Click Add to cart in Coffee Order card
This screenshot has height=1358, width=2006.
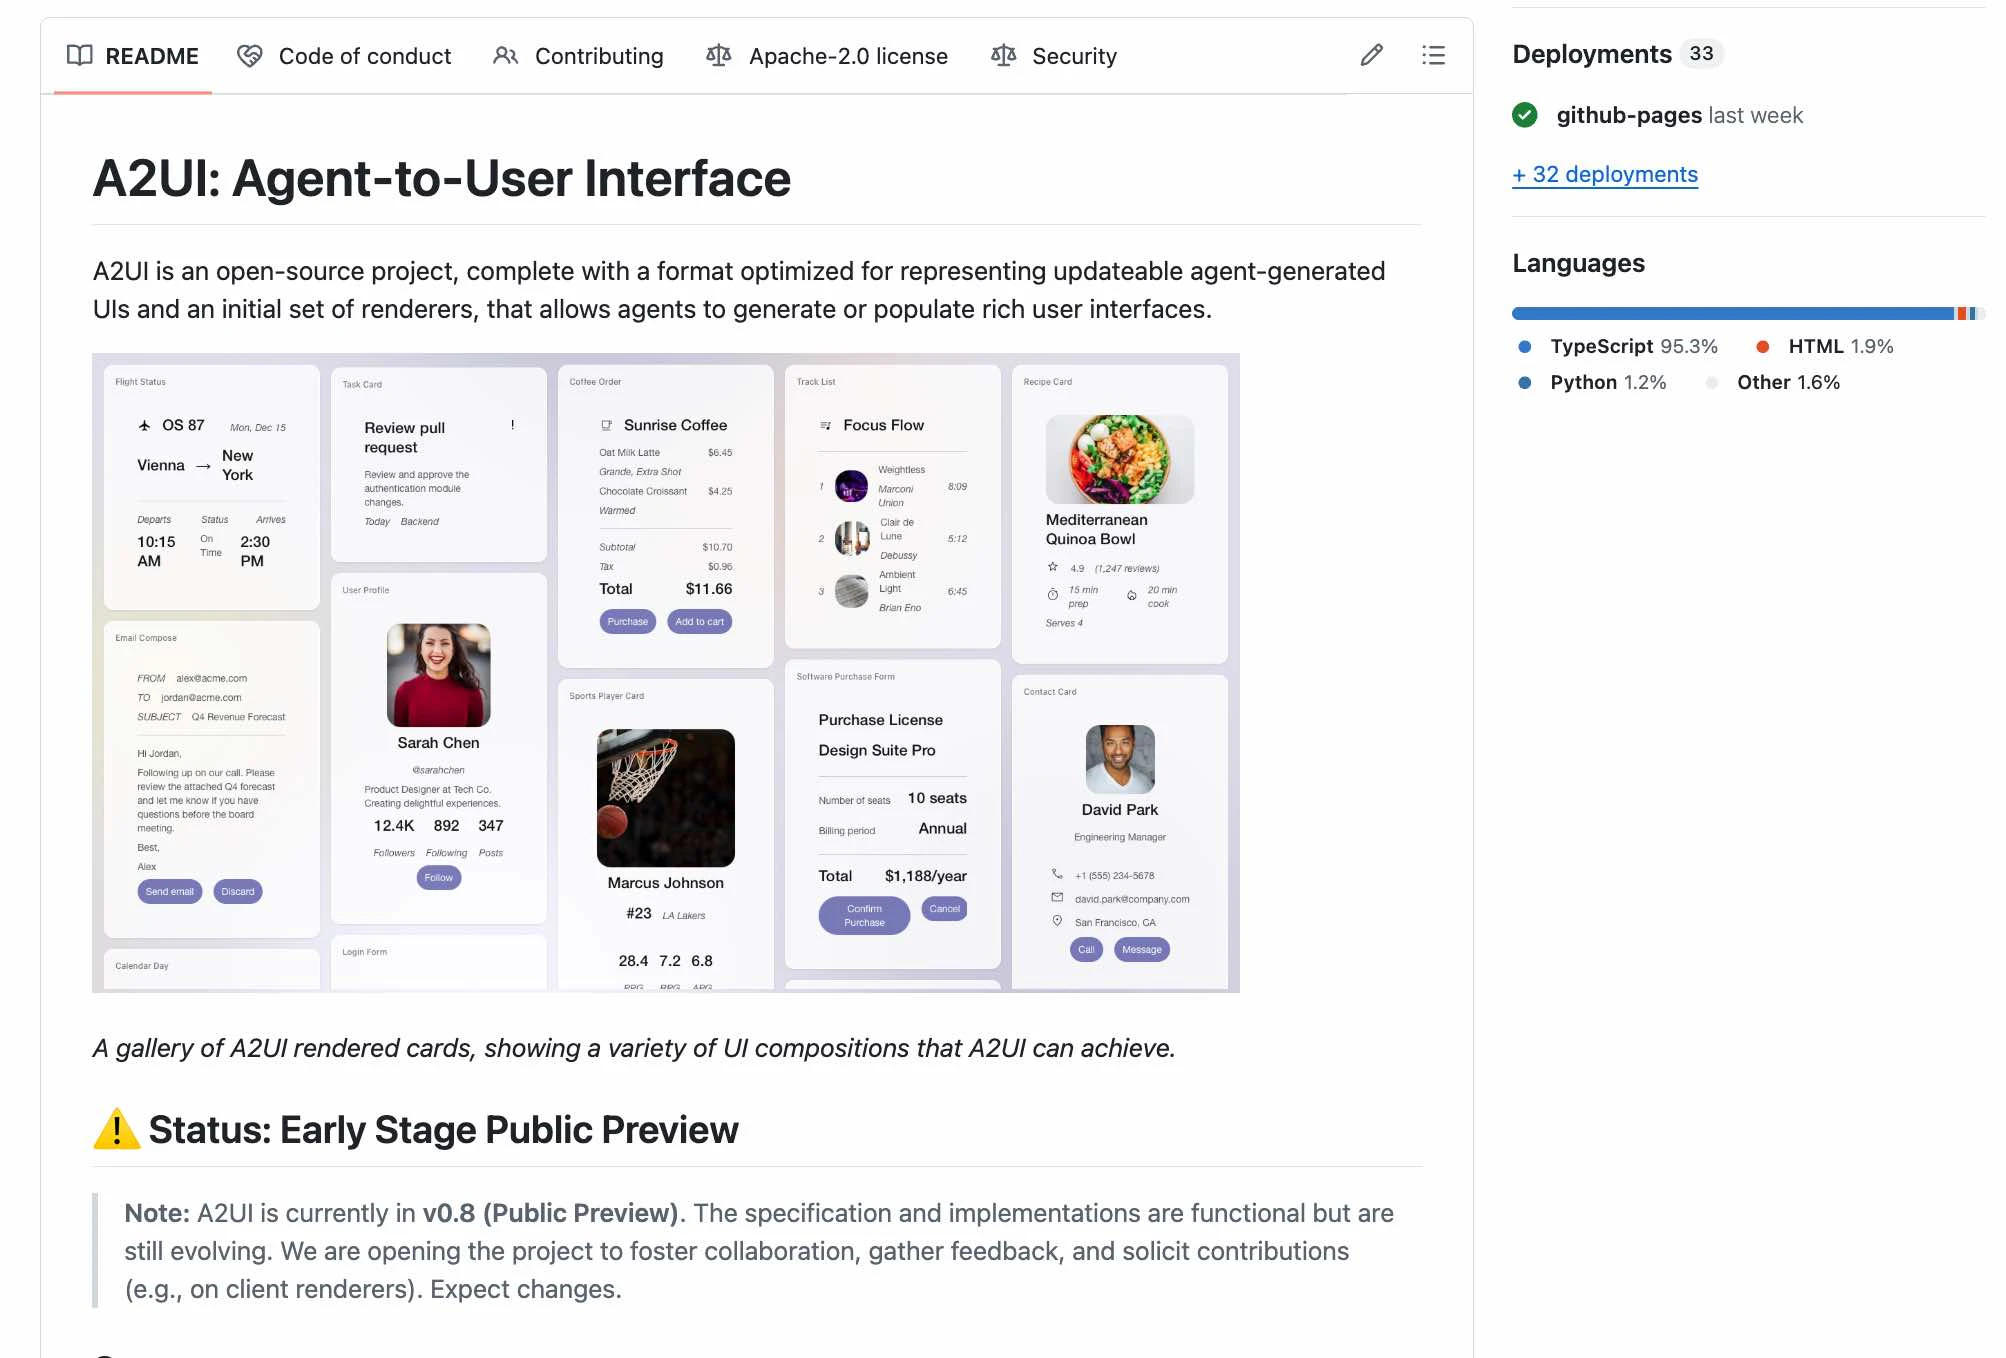click(700, 622)
